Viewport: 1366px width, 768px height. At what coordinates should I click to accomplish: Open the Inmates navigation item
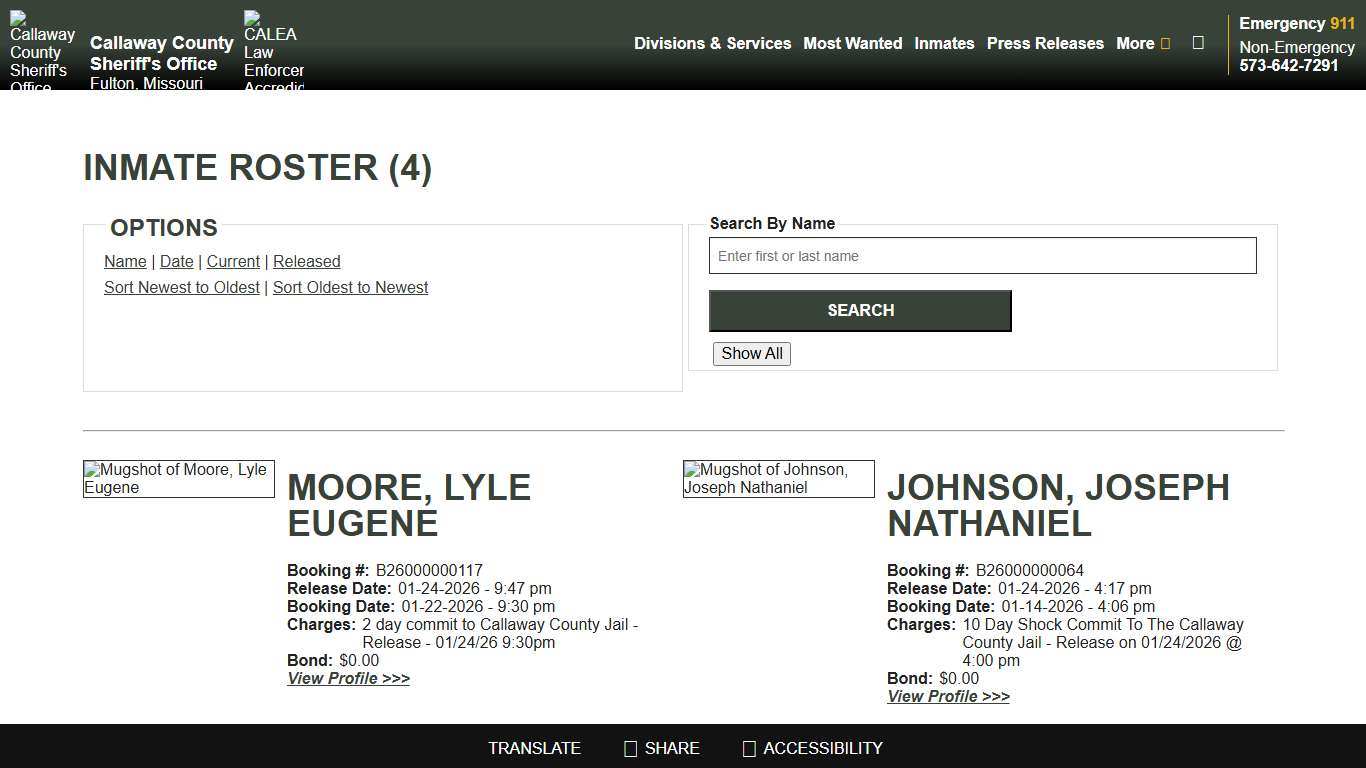[x=944, y=43]
